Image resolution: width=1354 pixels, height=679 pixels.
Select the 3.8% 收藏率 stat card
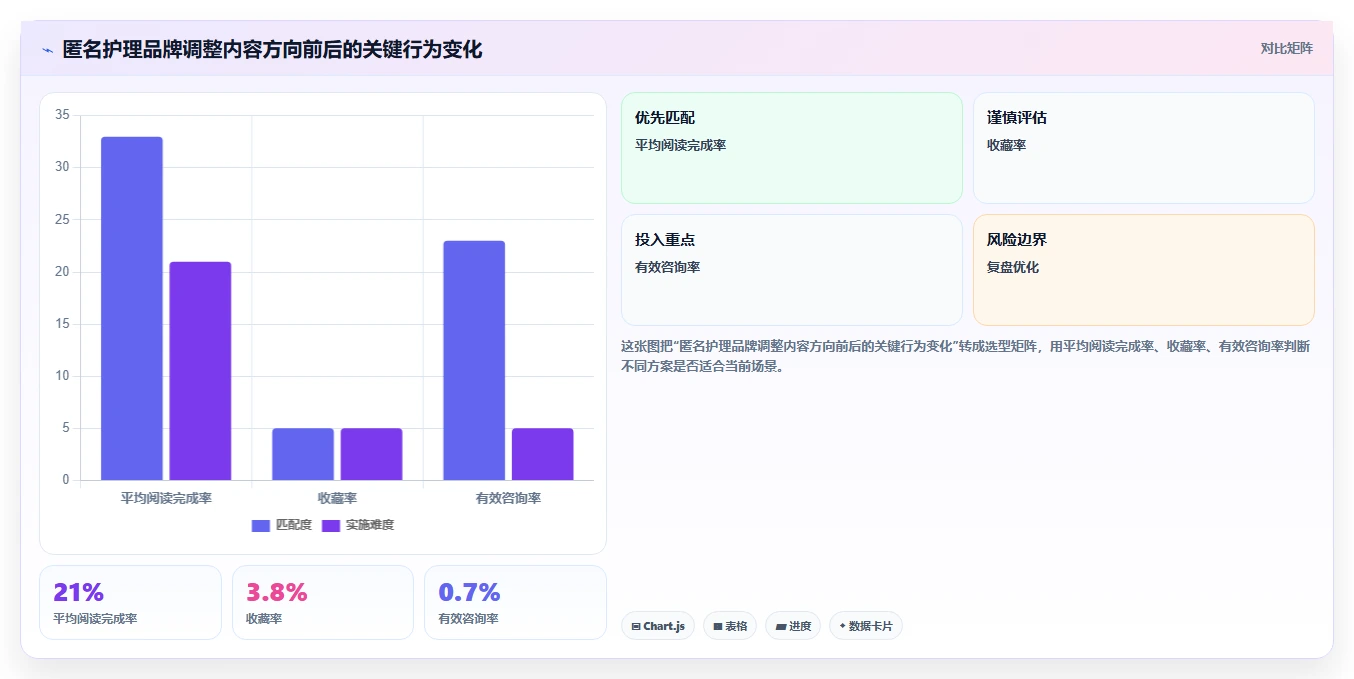point(323,602)
